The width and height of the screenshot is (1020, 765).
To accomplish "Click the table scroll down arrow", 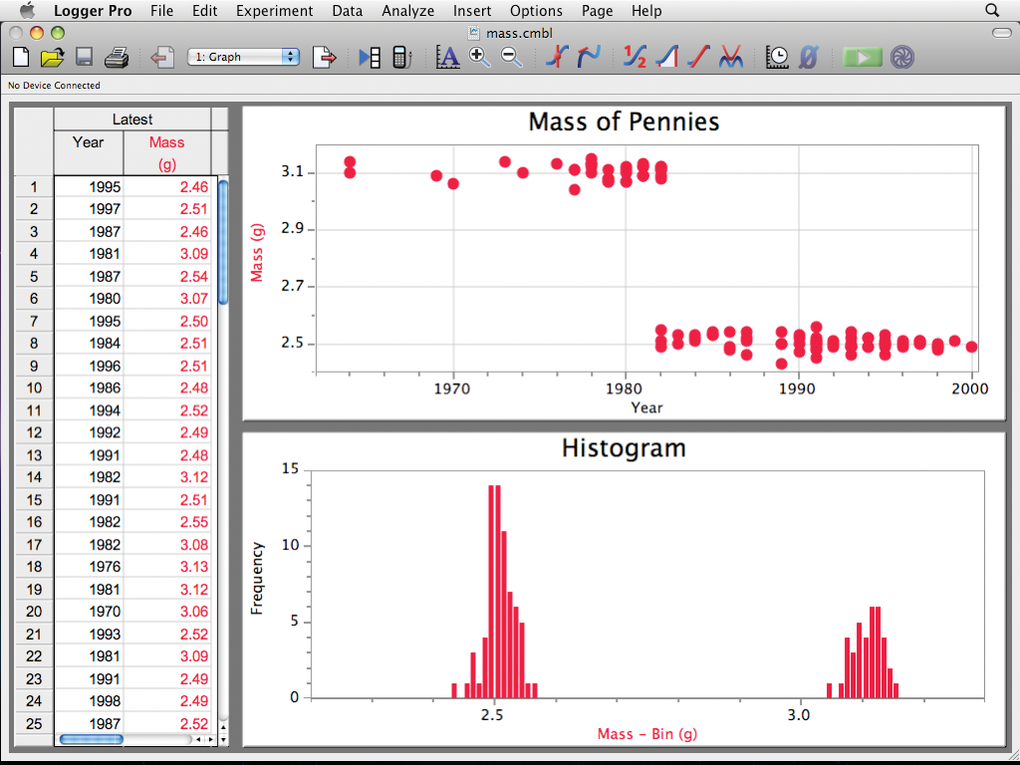I will pyautogui.click(x=223, y=740).
